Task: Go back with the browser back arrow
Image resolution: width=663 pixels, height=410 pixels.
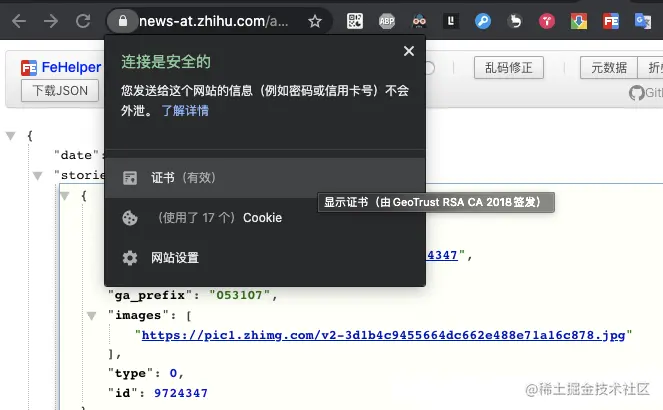Action: [x=19, y=21]
